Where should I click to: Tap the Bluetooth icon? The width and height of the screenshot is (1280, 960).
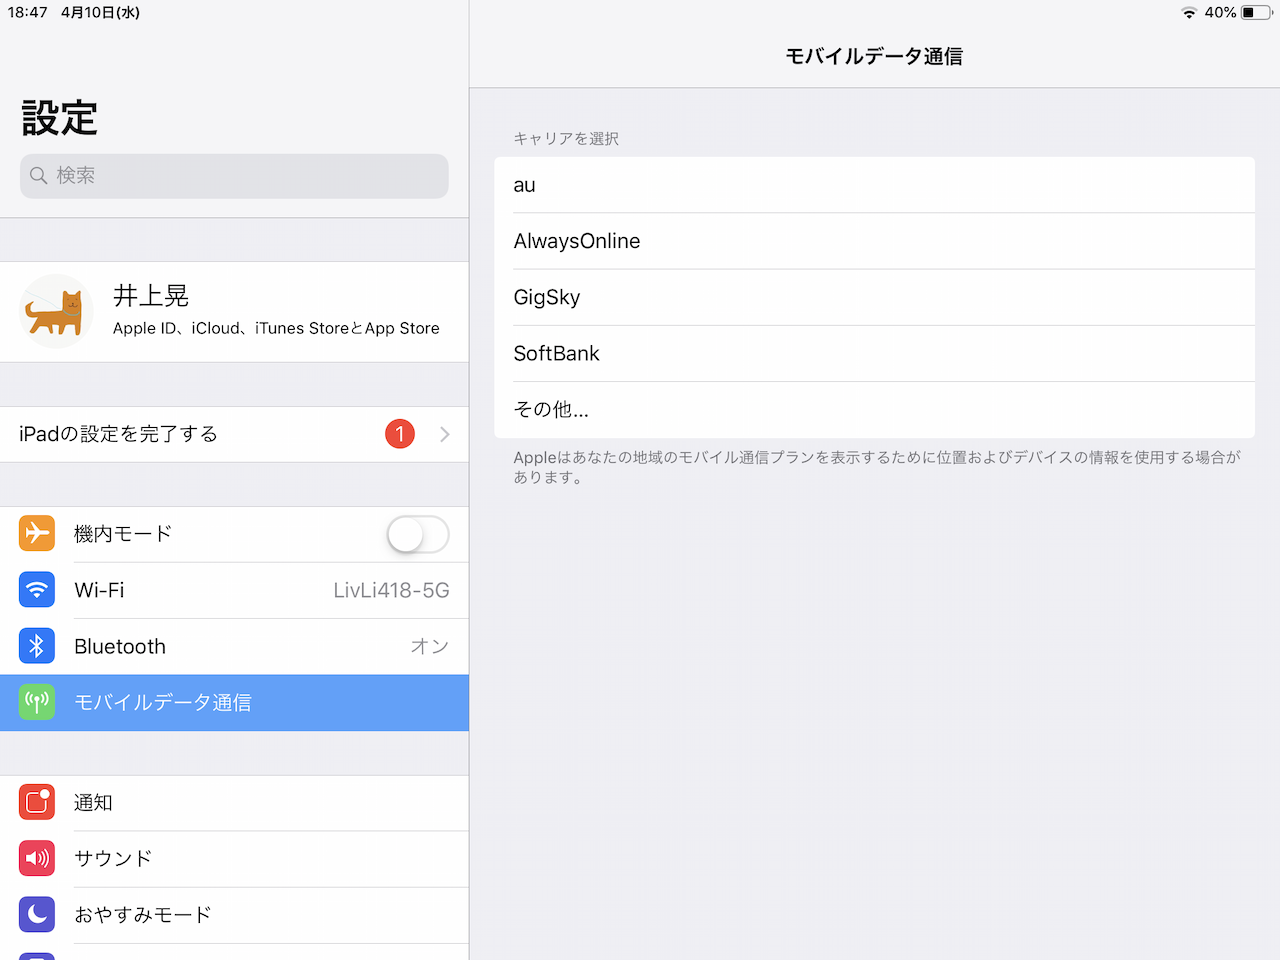(37, 646)
